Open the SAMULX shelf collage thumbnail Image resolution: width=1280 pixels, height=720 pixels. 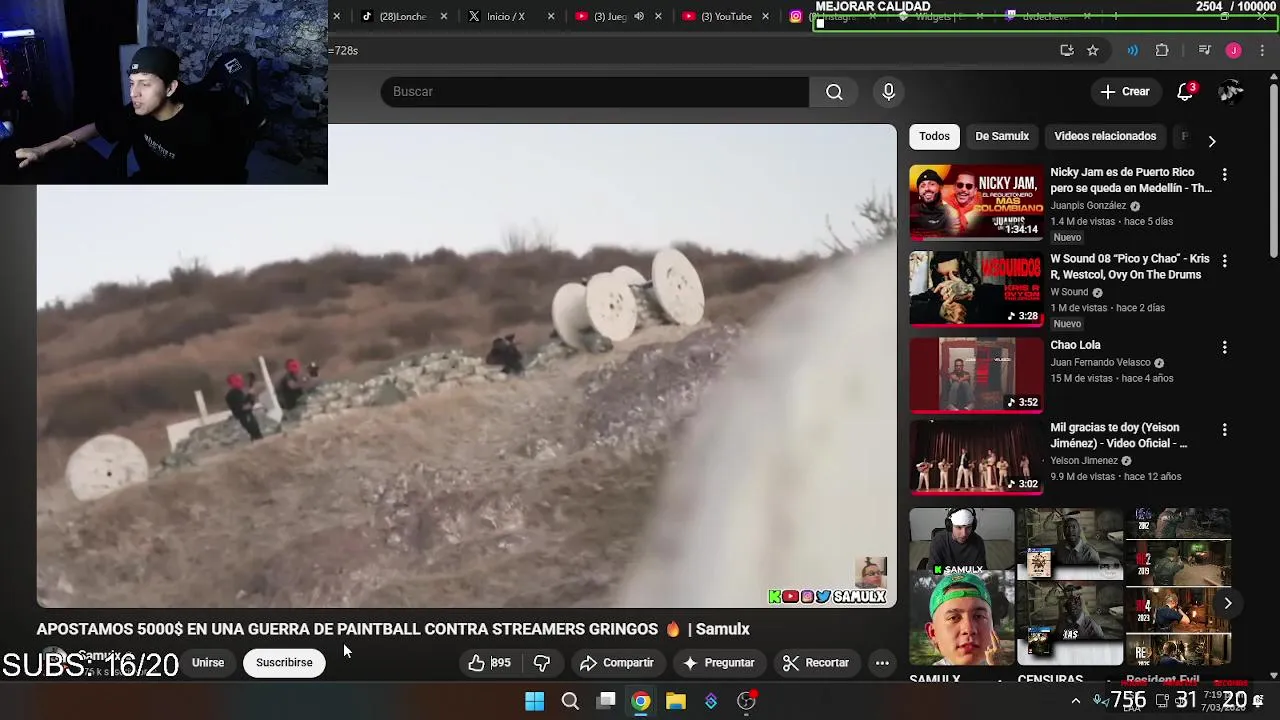tap(961, 587)
